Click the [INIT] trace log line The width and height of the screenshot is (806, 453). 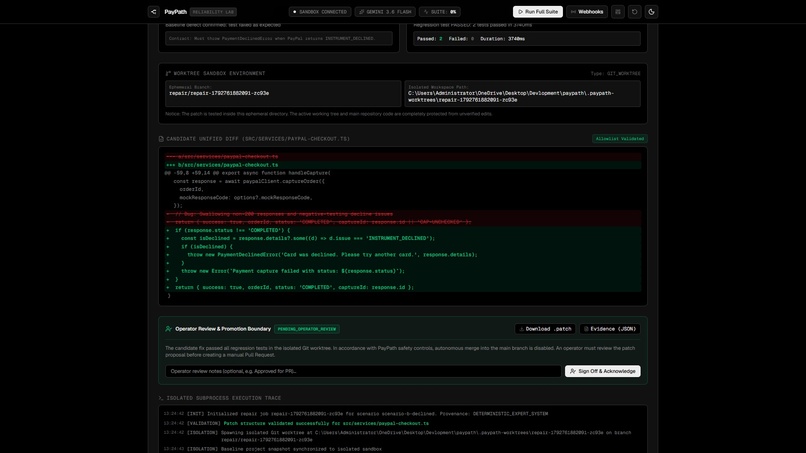click(x=356, y=414)
